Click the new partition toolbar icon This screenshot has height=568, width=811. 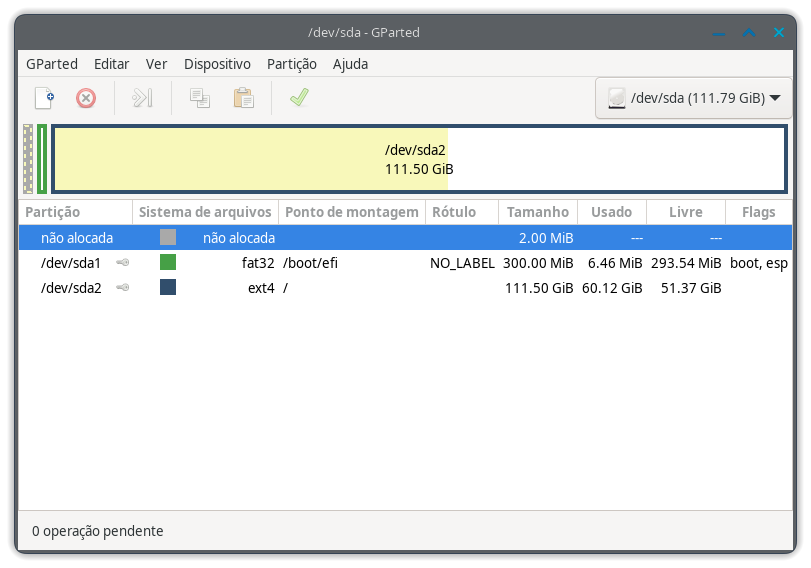click(44, 98)
